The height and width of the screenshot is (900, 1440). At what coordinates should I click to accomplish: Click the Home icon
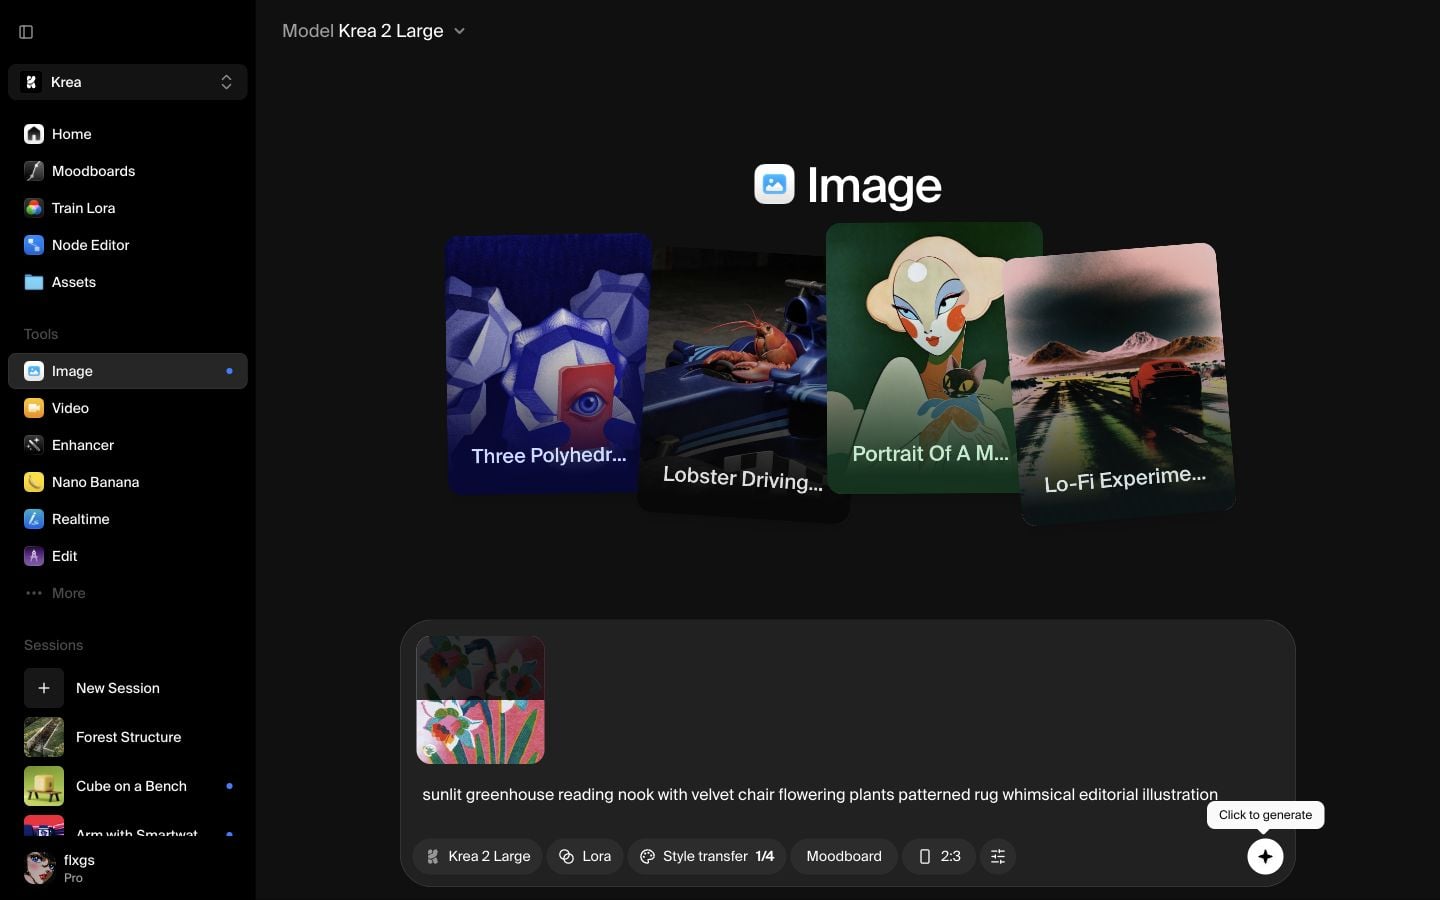click(34, 134)
